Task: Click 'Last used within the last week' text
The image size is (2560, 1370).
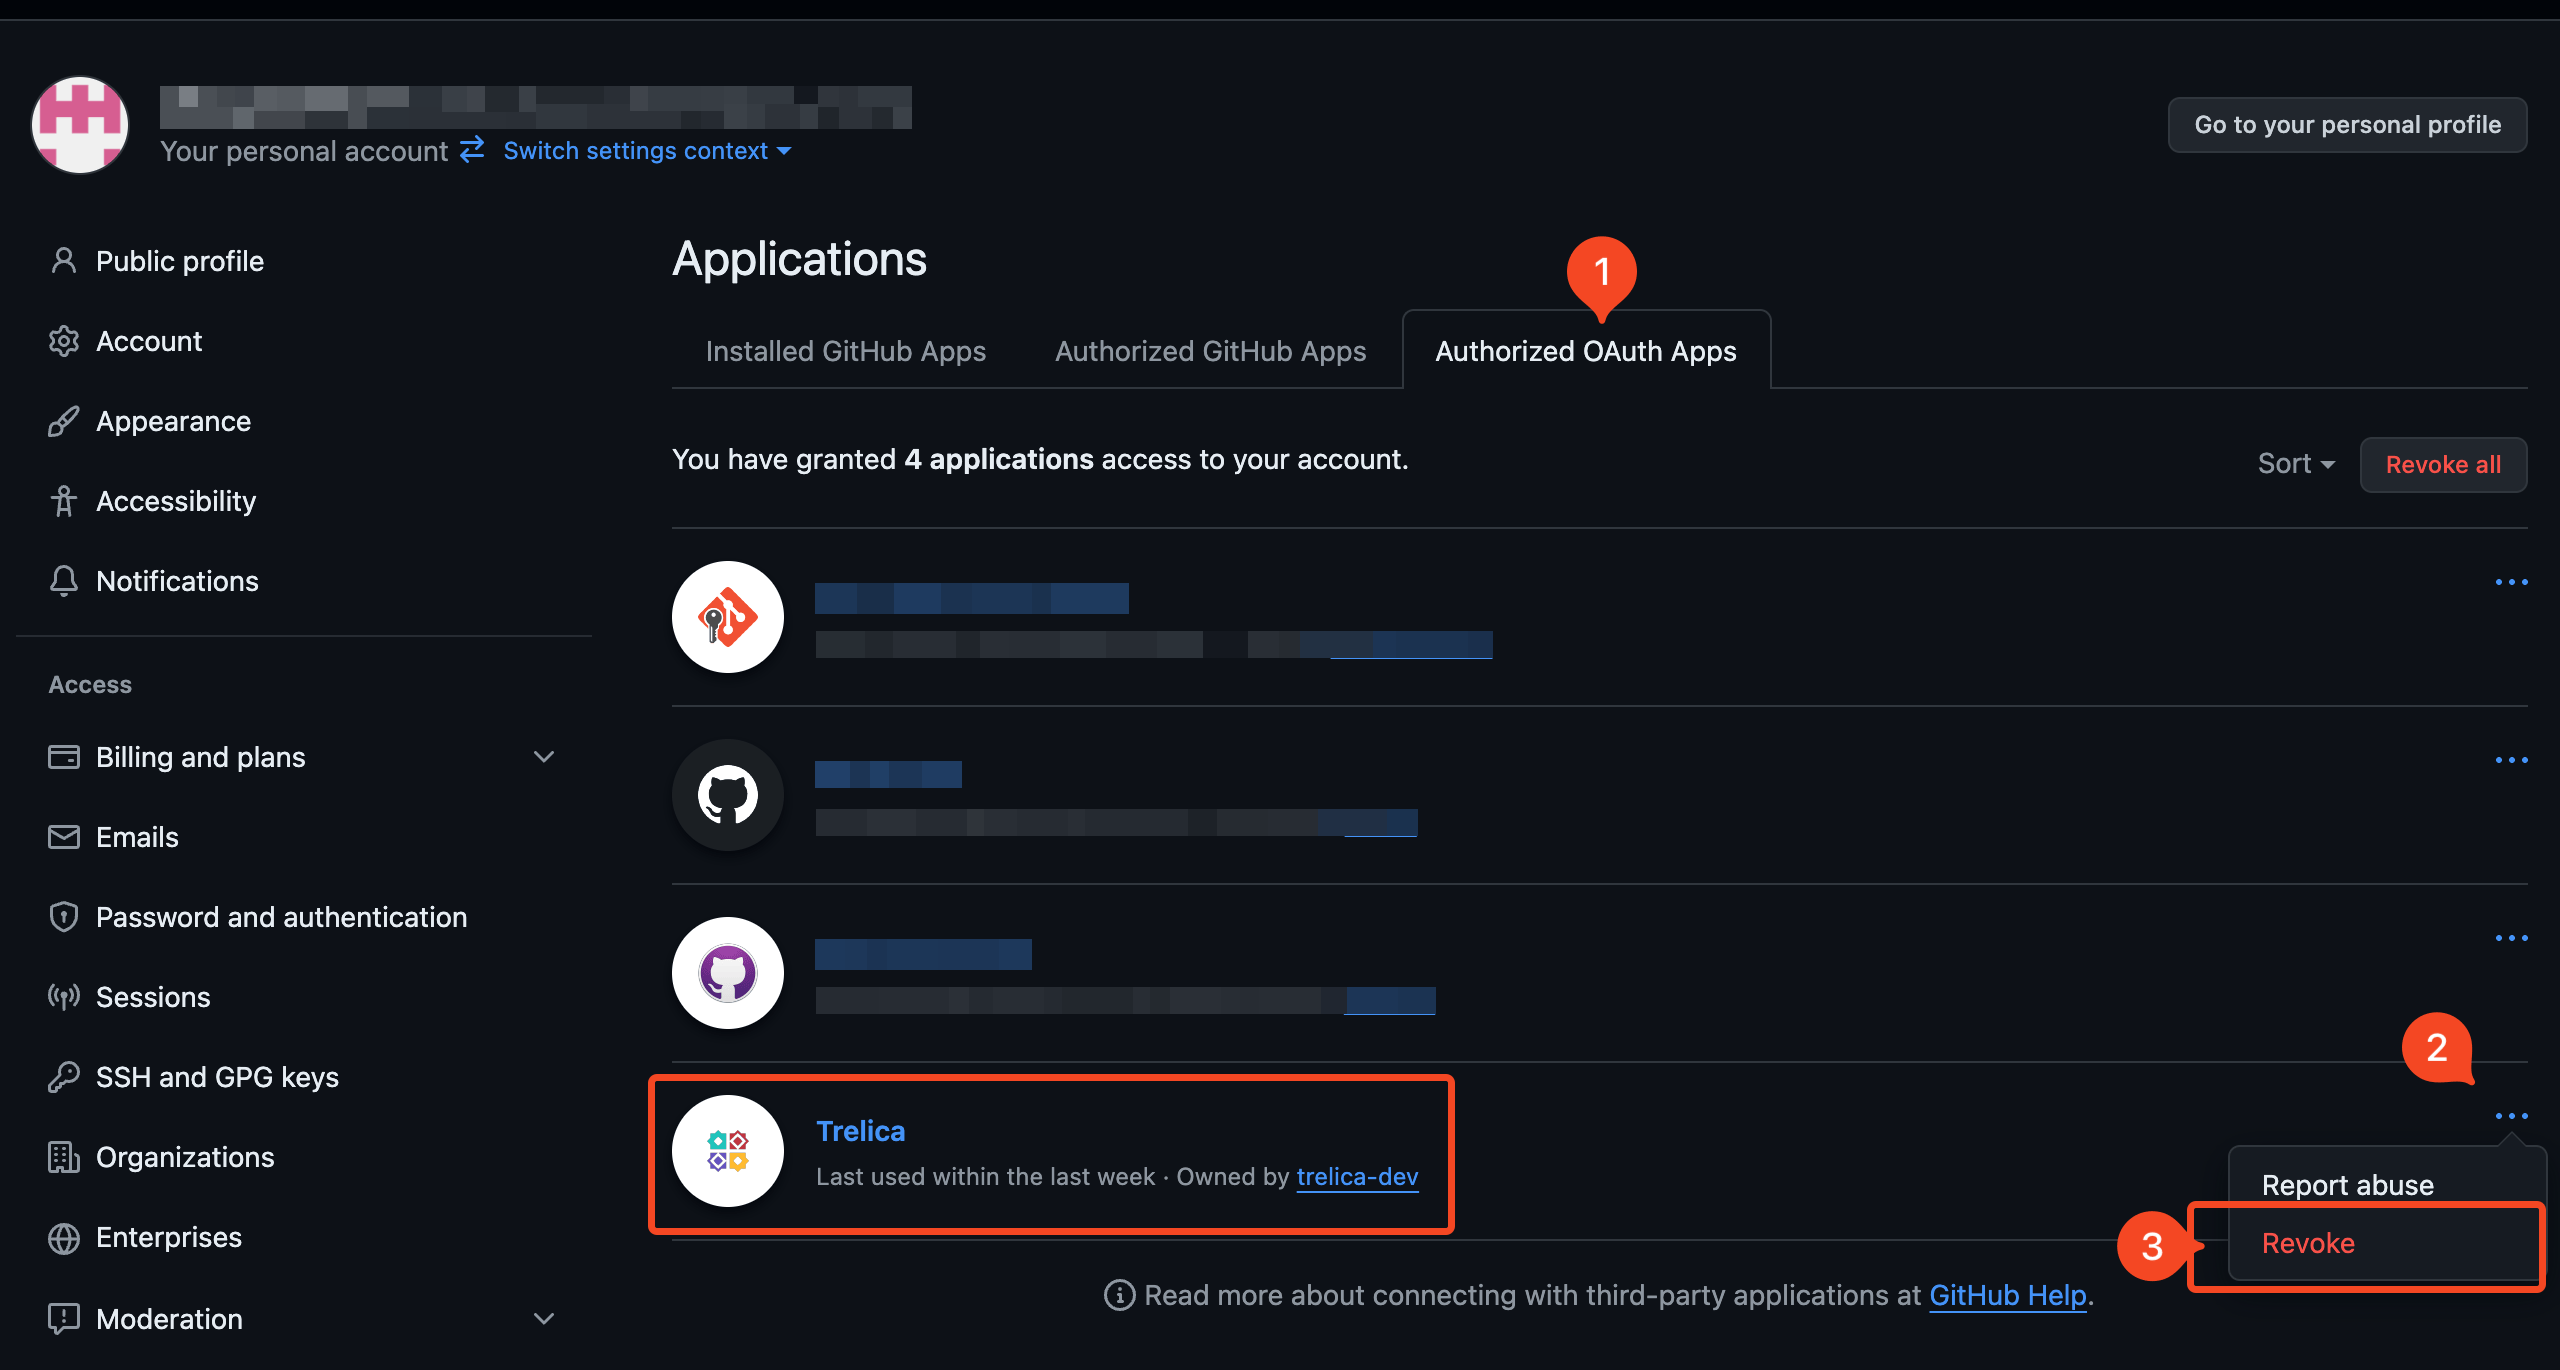Action: pos(986,1177)
